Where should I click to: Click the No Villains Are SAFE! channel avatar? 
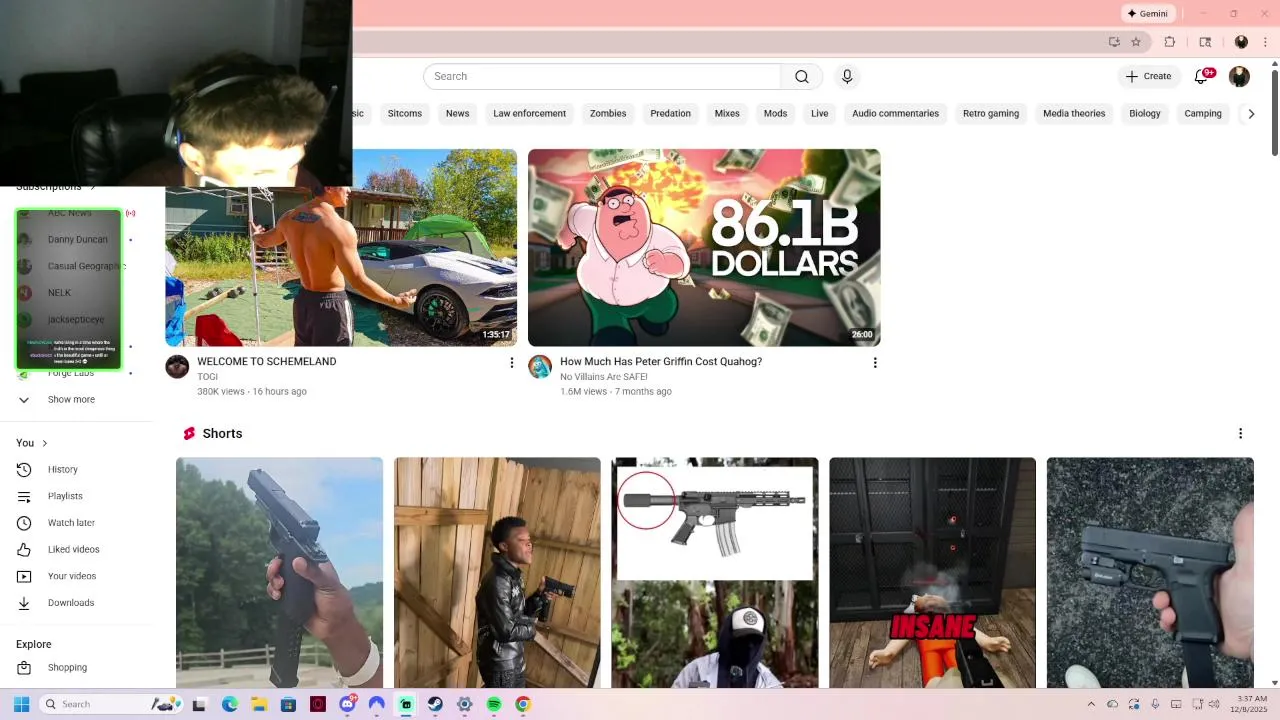tap(540, 367)
